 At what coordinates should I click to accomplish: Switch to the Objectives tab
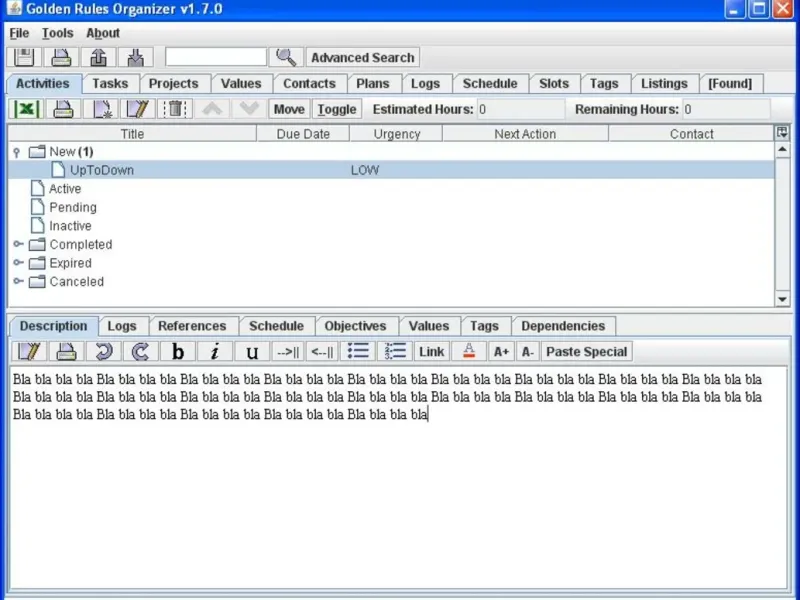click(x=356, y=326)
